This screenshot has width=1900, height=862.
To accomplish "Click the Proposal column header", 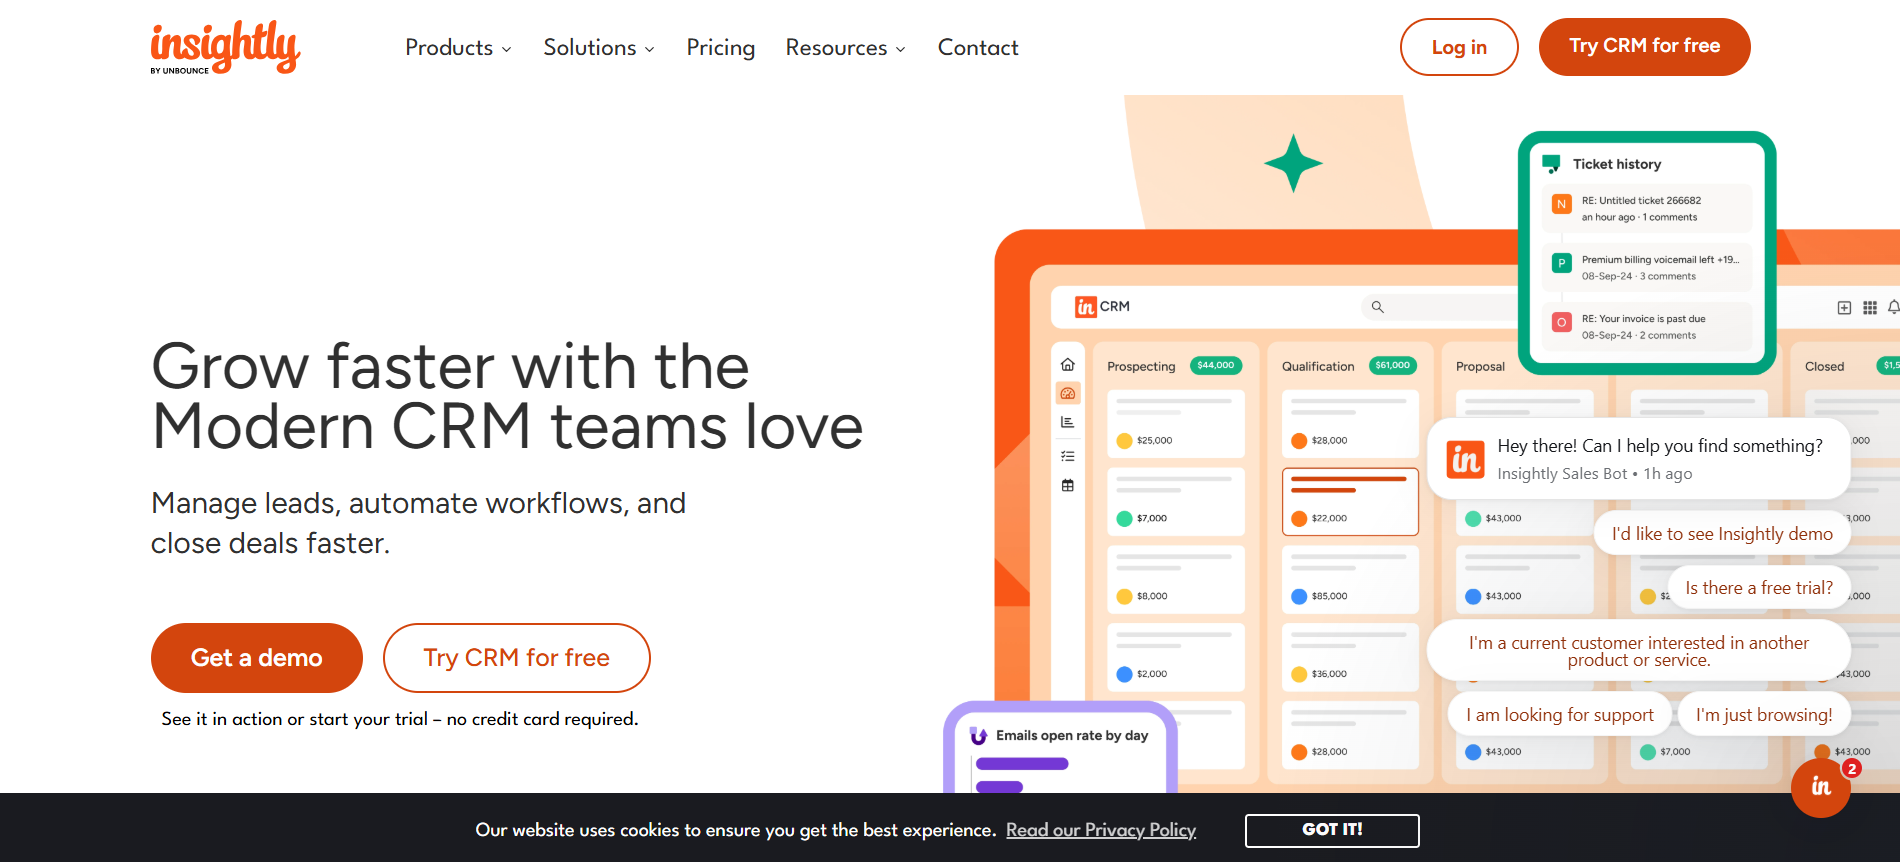I will [1480, 367].
